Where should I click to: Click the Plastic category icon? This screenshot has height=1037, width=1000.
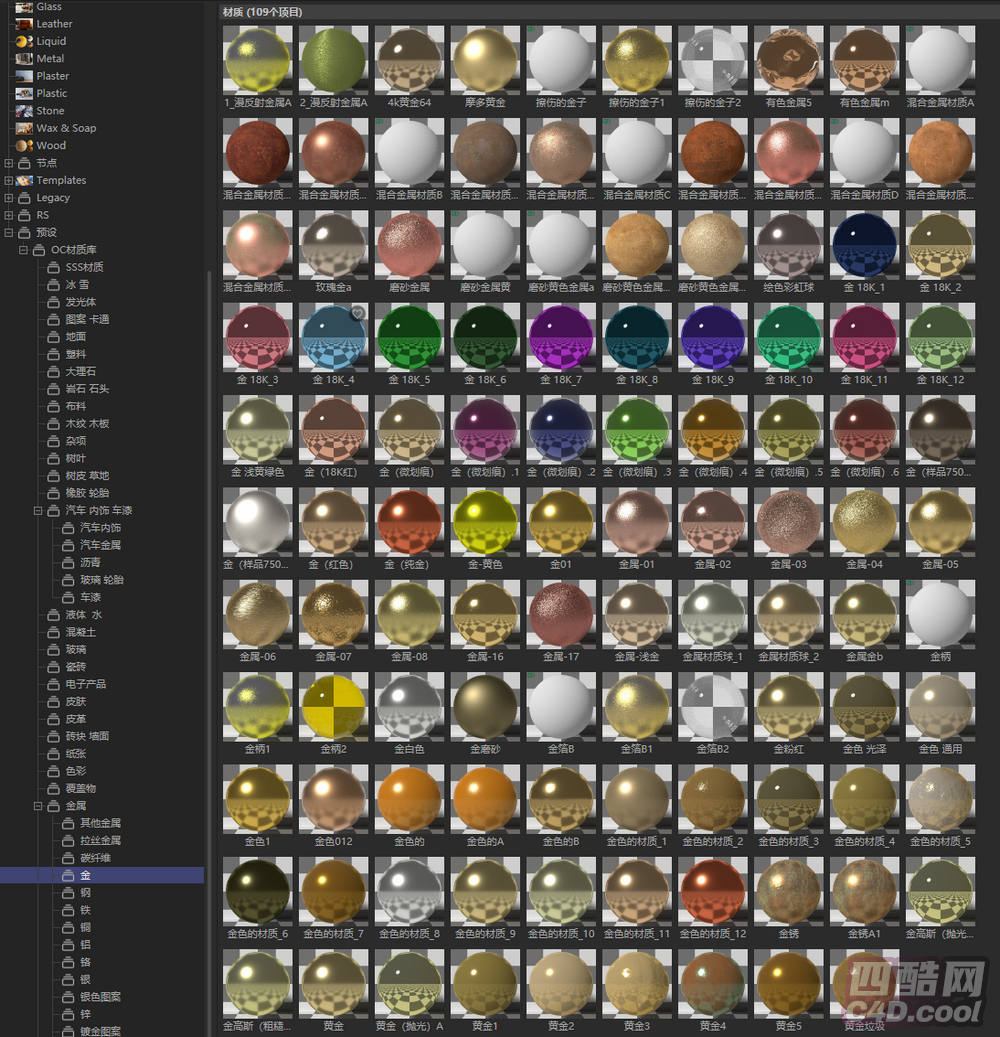pyautogui.click(x=25, y=94)
